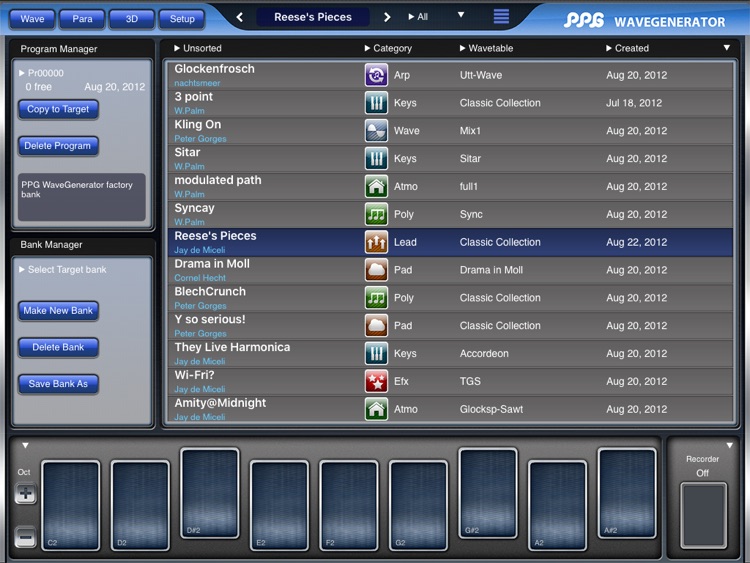Screen dimensions: 750x563
Task: Expand Select Target bank
Action: click(x=63, y=270)
